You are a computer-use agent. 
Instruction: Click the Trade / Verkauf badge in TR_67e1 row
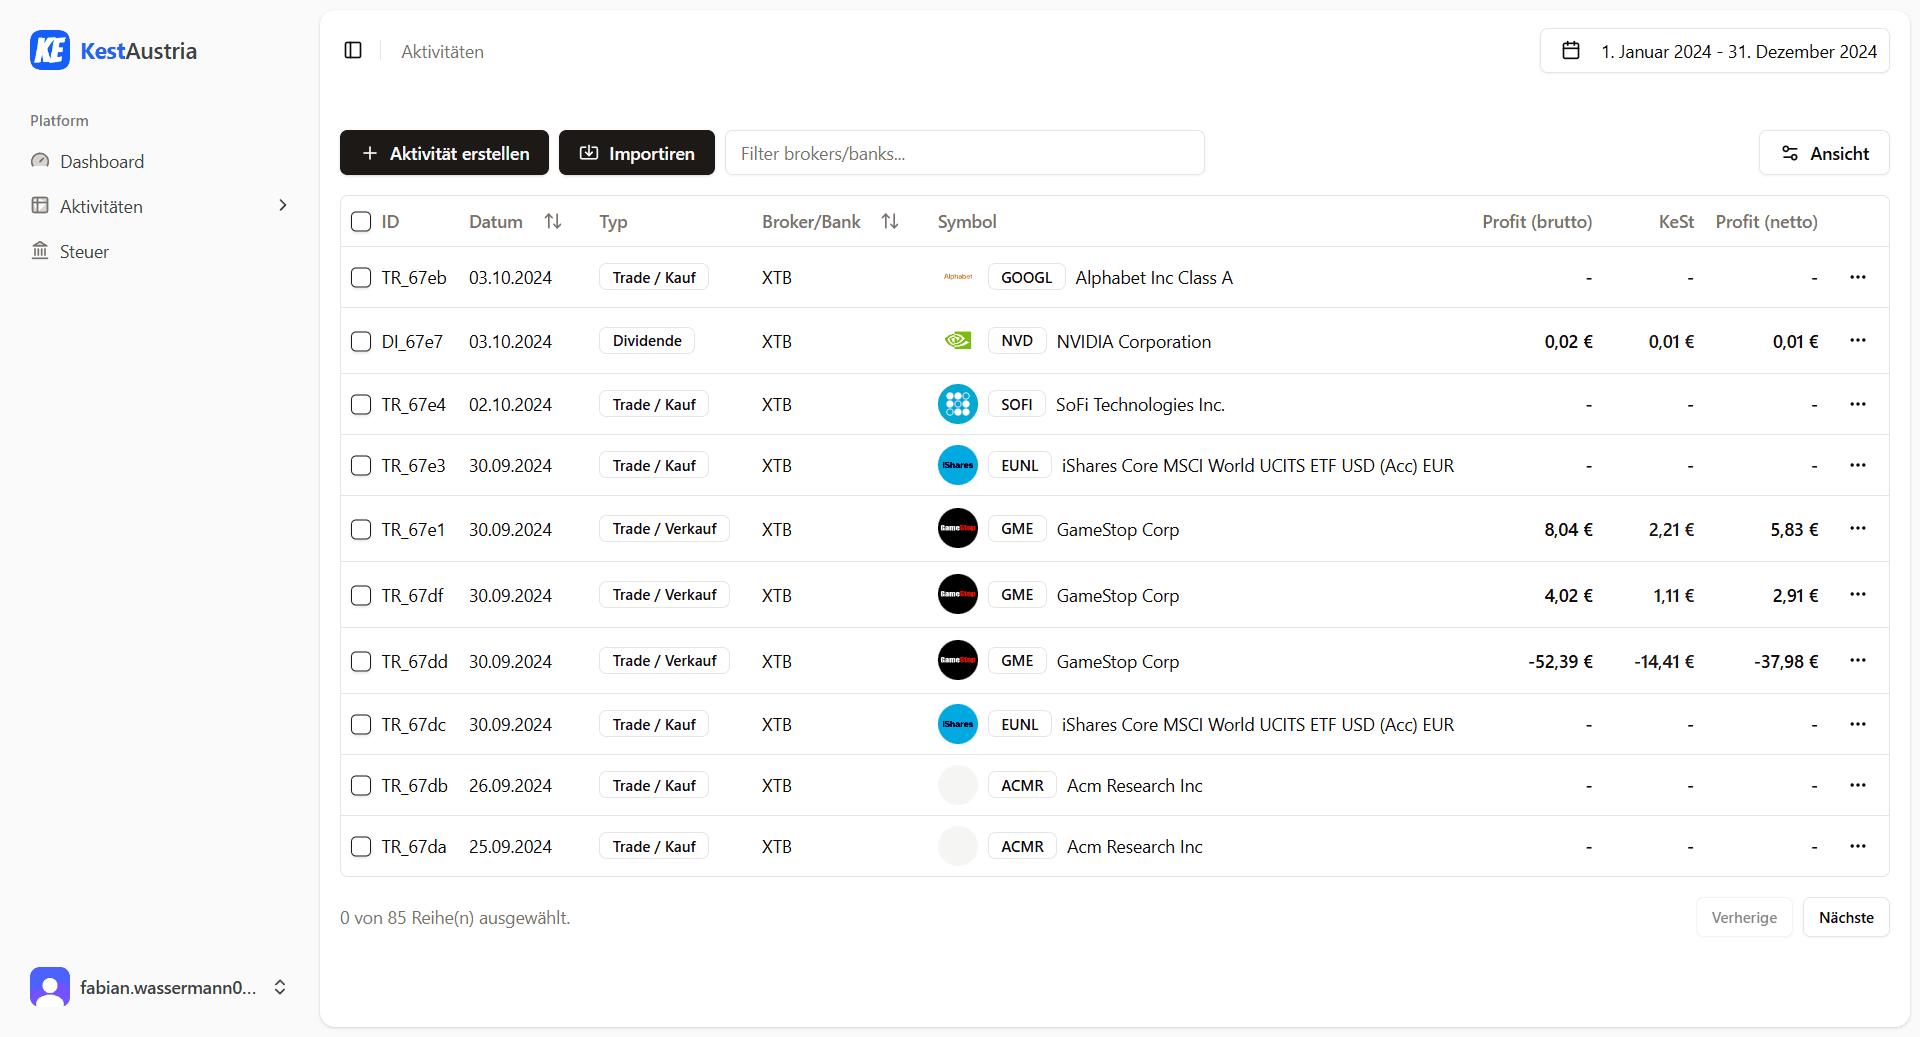click(664, 528)
